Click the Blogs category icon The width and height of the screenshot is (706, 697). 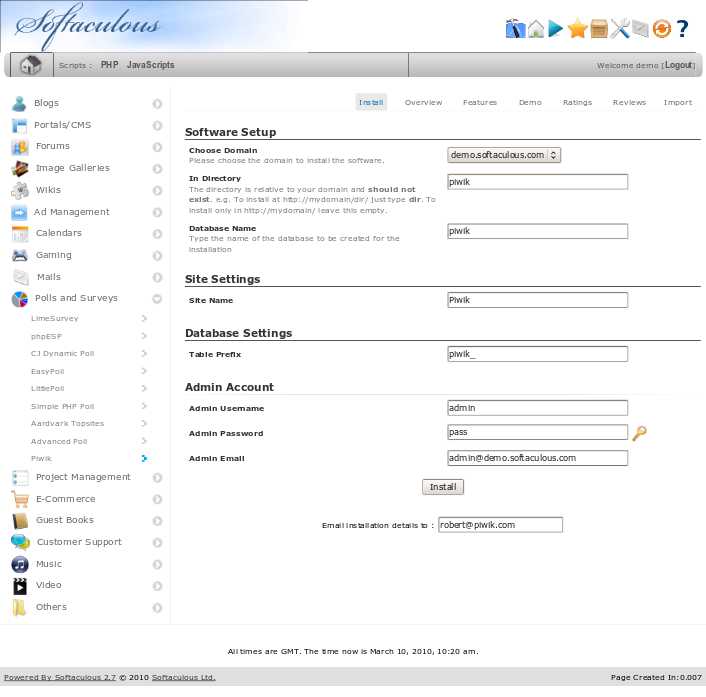point(19,104)
